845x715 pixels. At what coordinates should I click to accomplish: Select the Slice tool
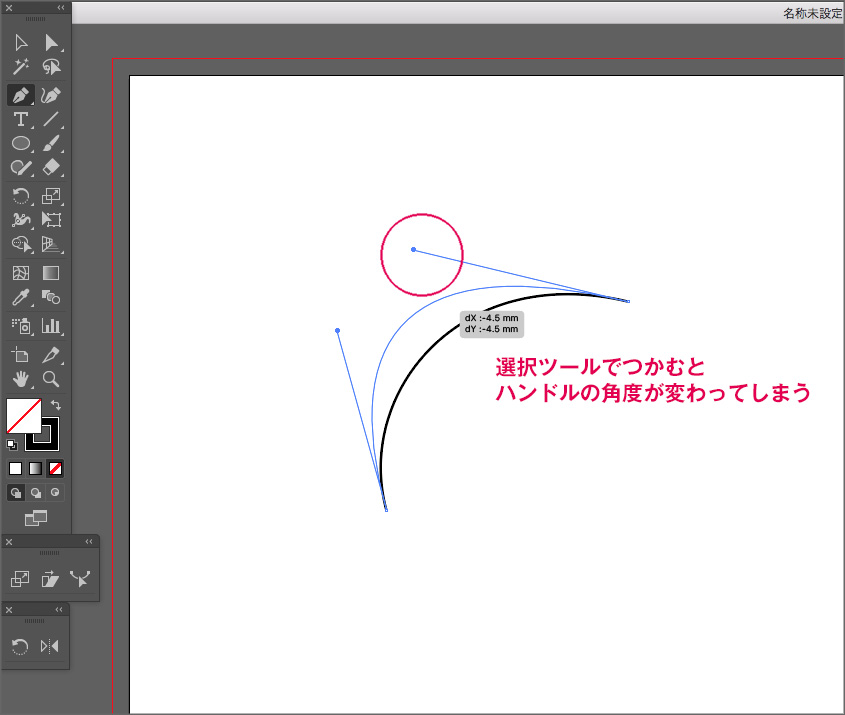[x=51, y=355]
